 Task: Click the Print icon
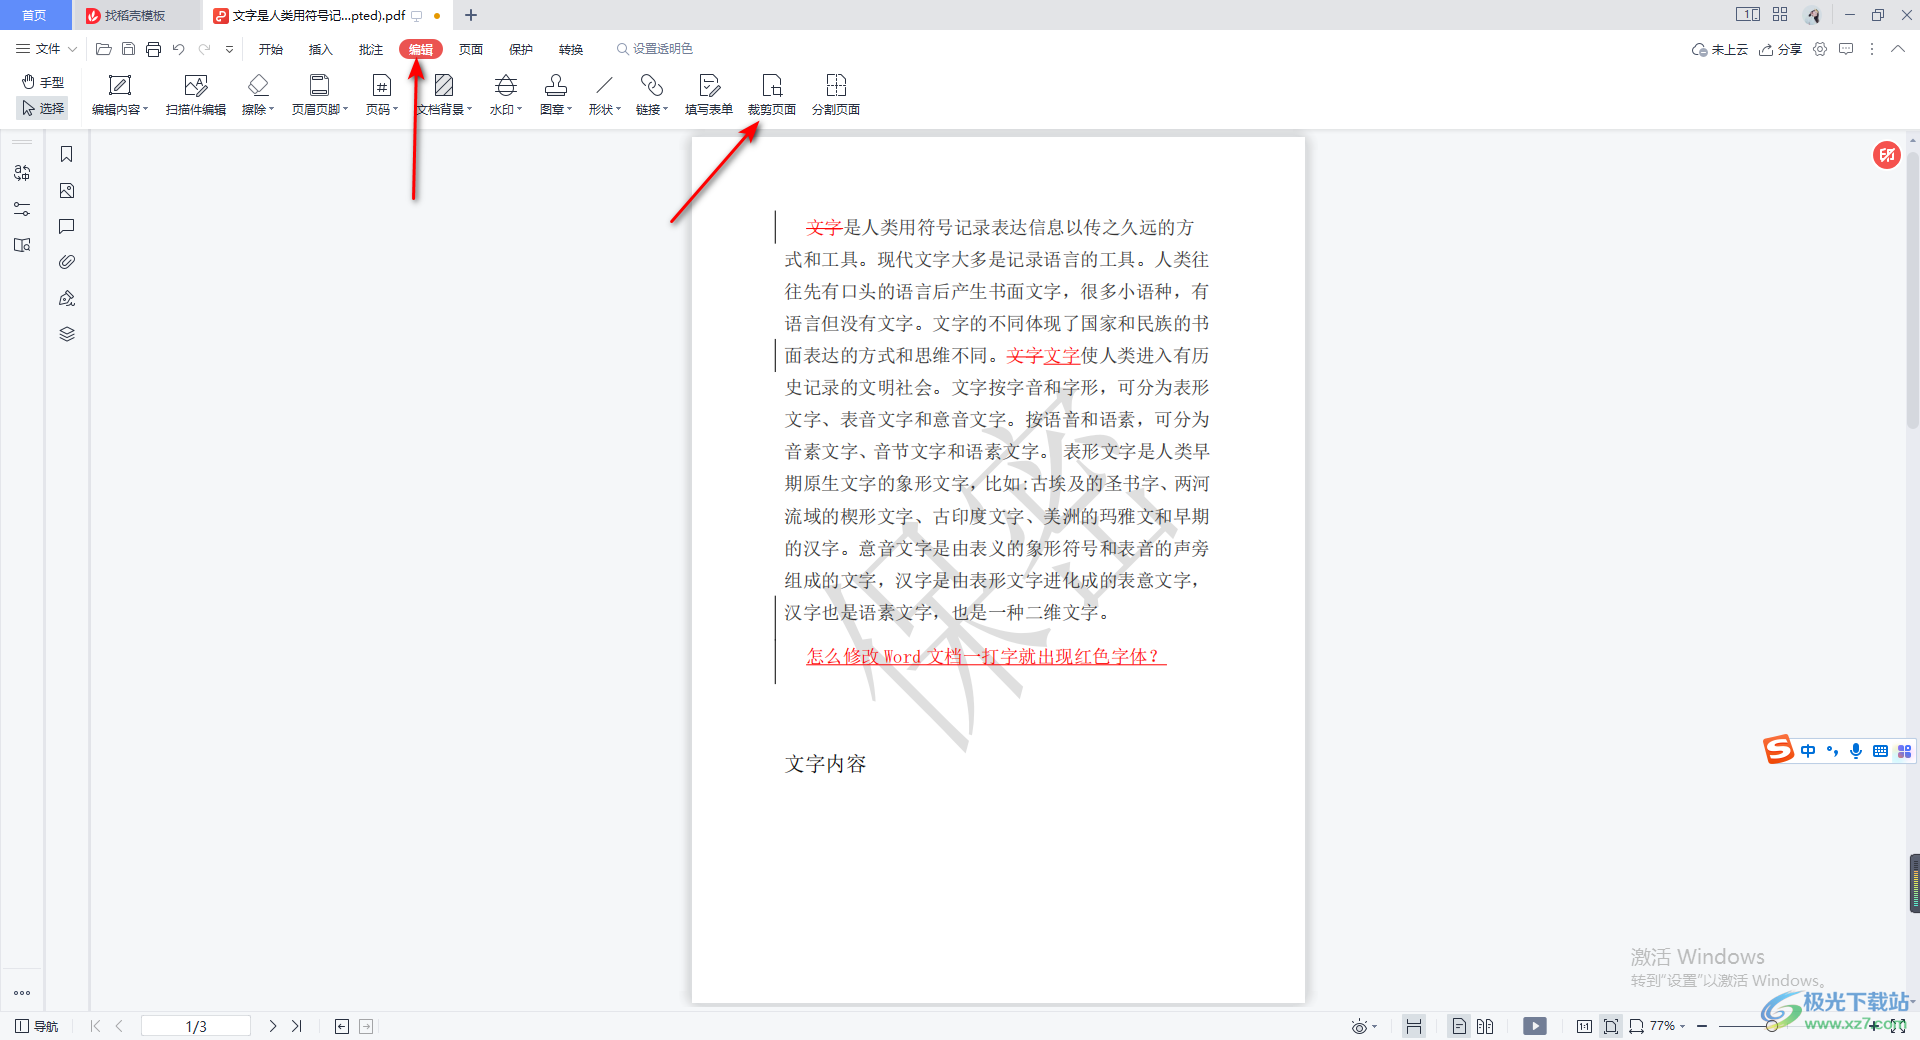(x=153, y=49)
